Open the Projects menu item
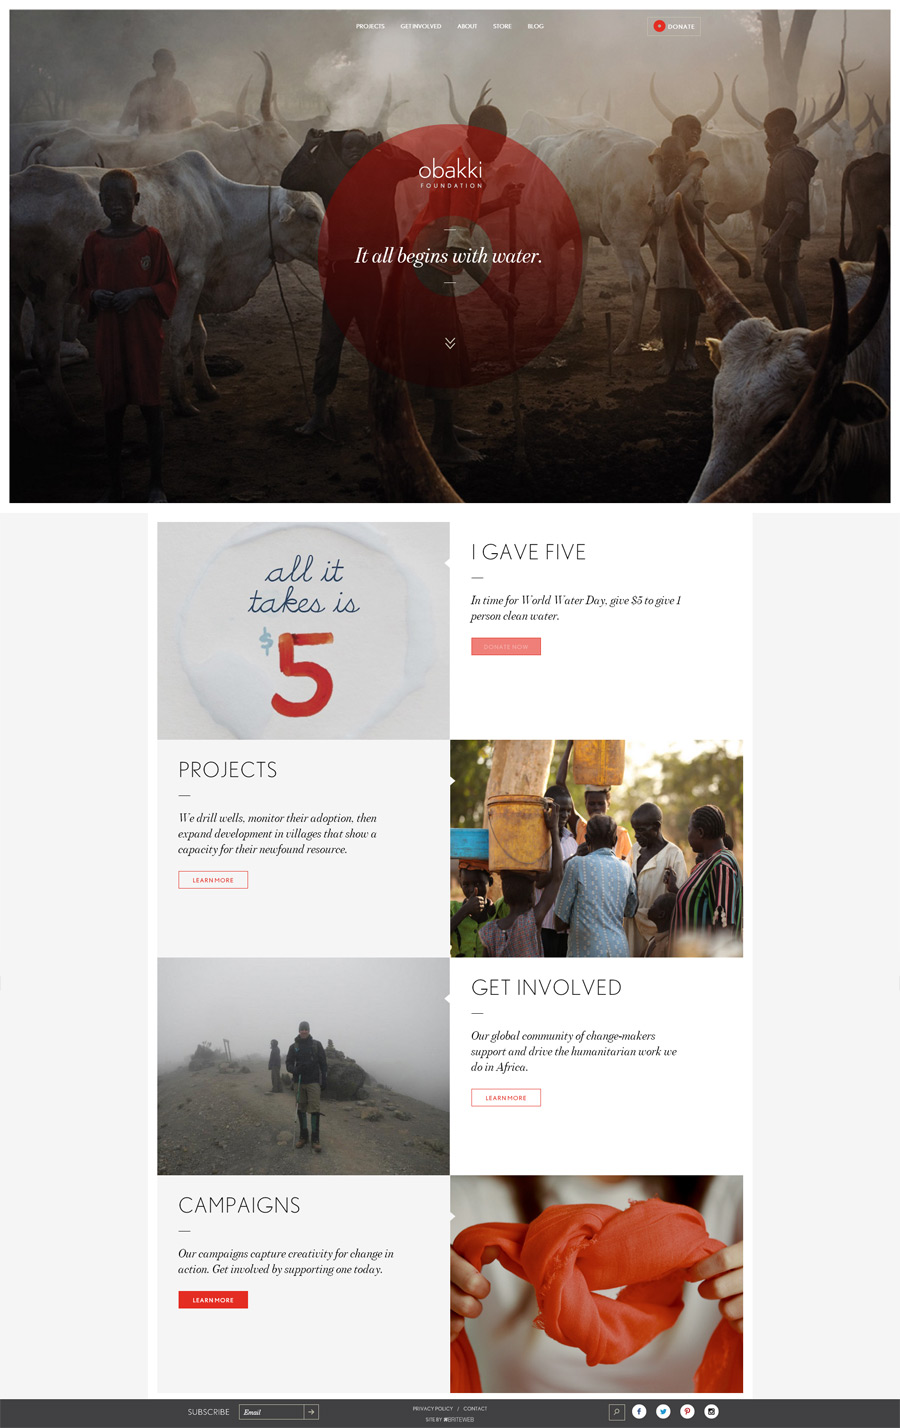 point(370,26)
